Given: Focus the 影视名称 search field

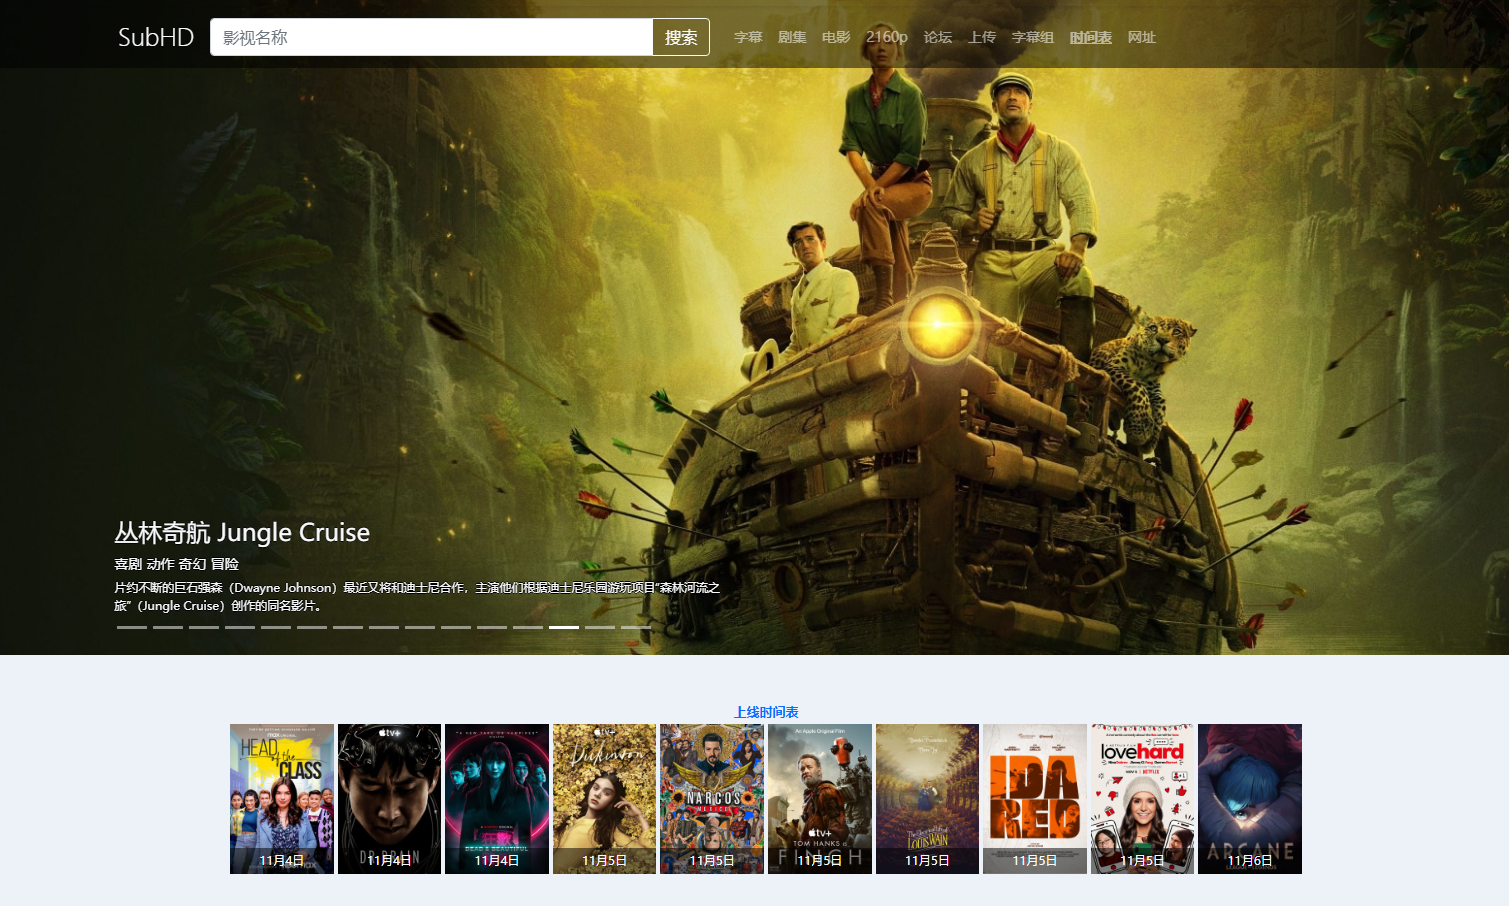Looking at the screenshot, I should (431, 37).
